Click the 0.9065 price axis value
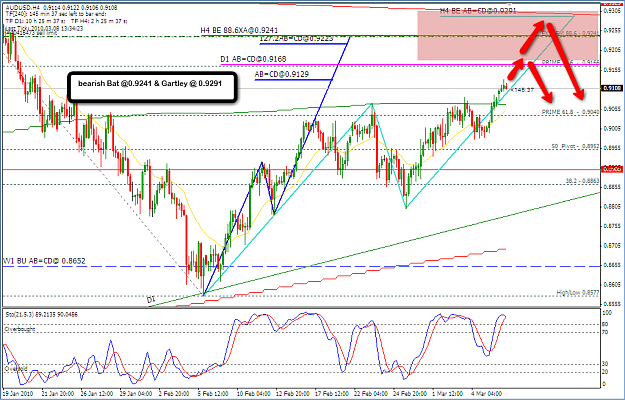 click(x=613, y=108)
